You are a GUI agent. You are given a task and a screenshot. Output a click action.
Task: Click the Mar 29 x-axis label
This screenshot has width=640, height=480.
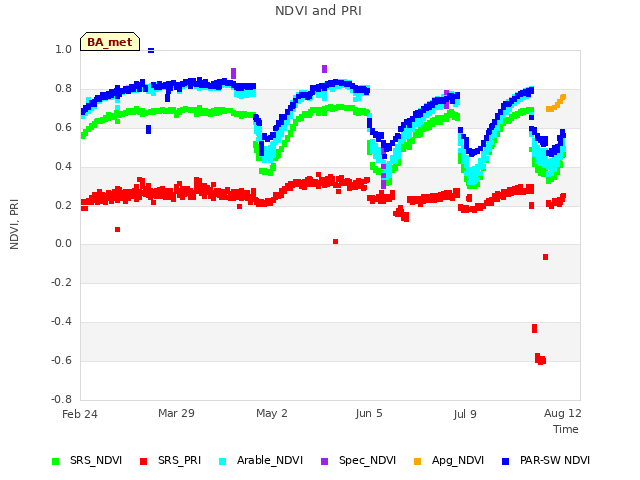click(x=176, y=413)
